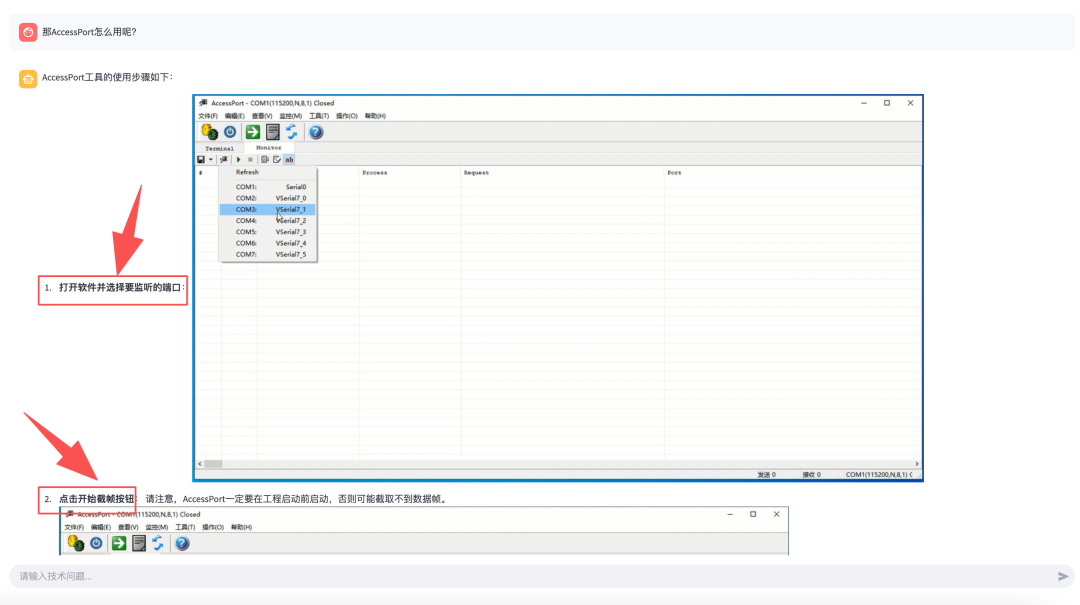Image resolution: width=1080 pixels, height=605 pixels.
Task: Click the save disk icon in Monitor toolbar
Action: (x=201, y=159)
